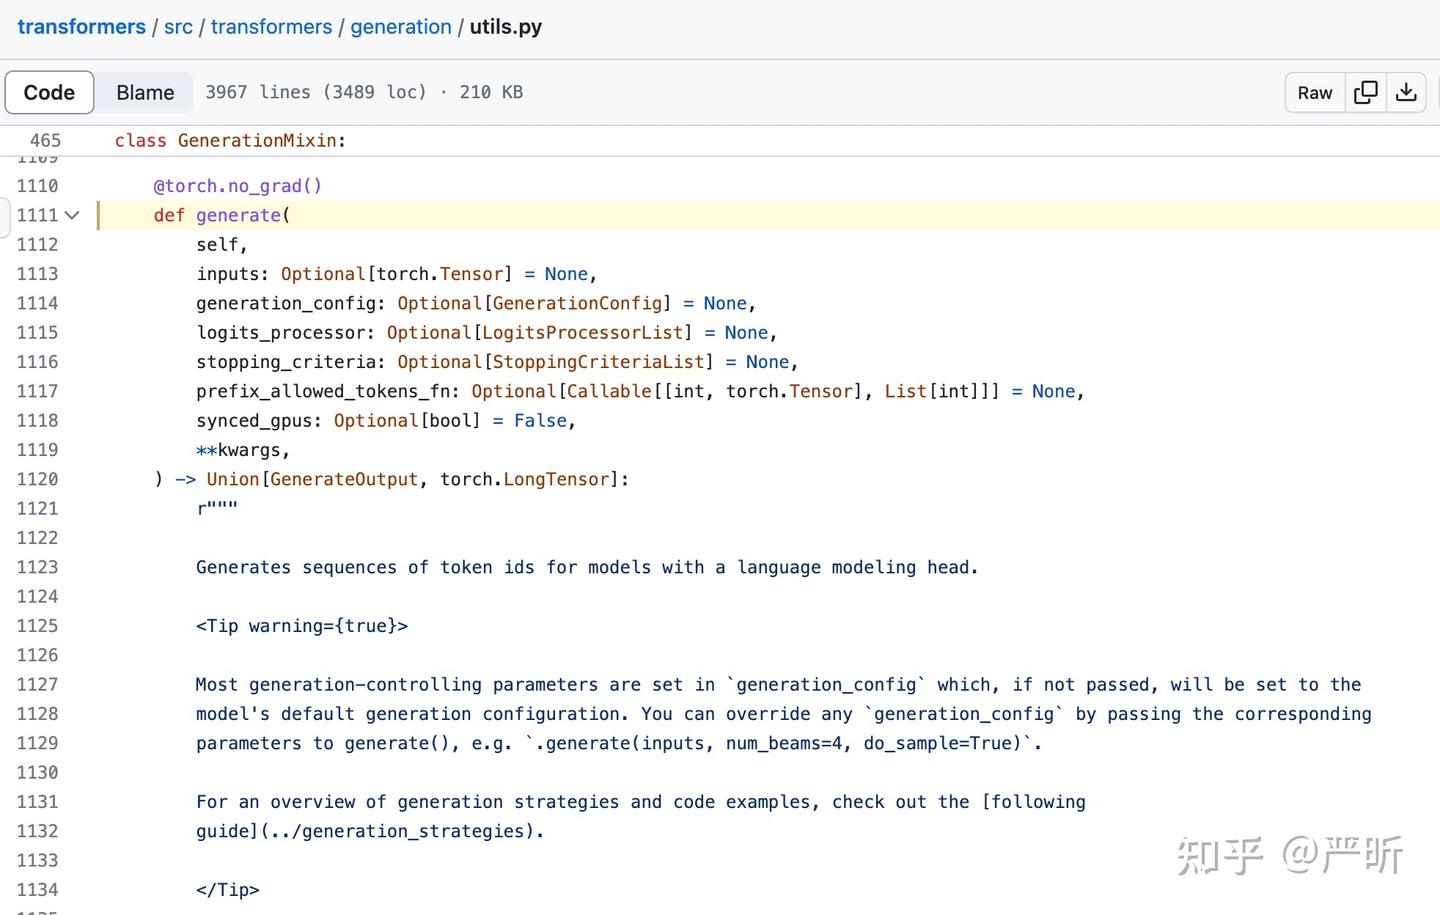
Task: Select the Code tab
Action: click(49, 92)
